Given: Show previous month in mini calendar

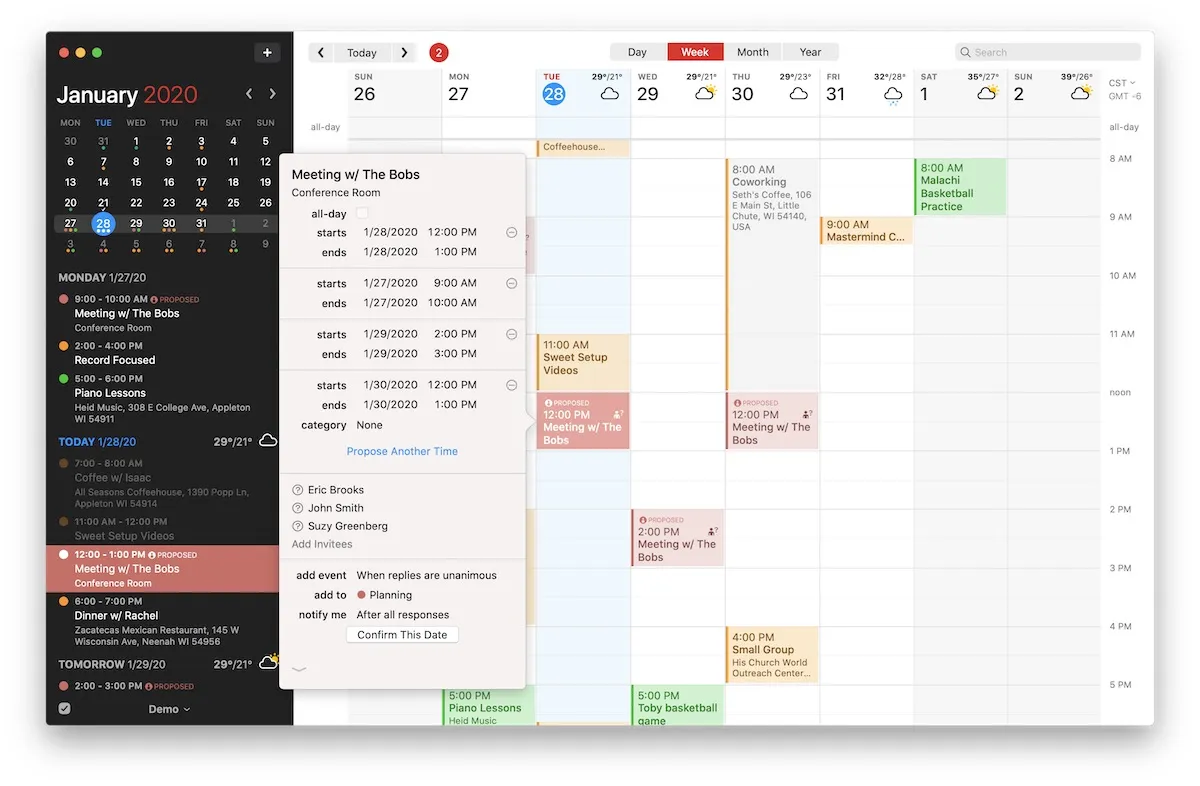Looking at the screenshot, I should click(x=250, y=94).
